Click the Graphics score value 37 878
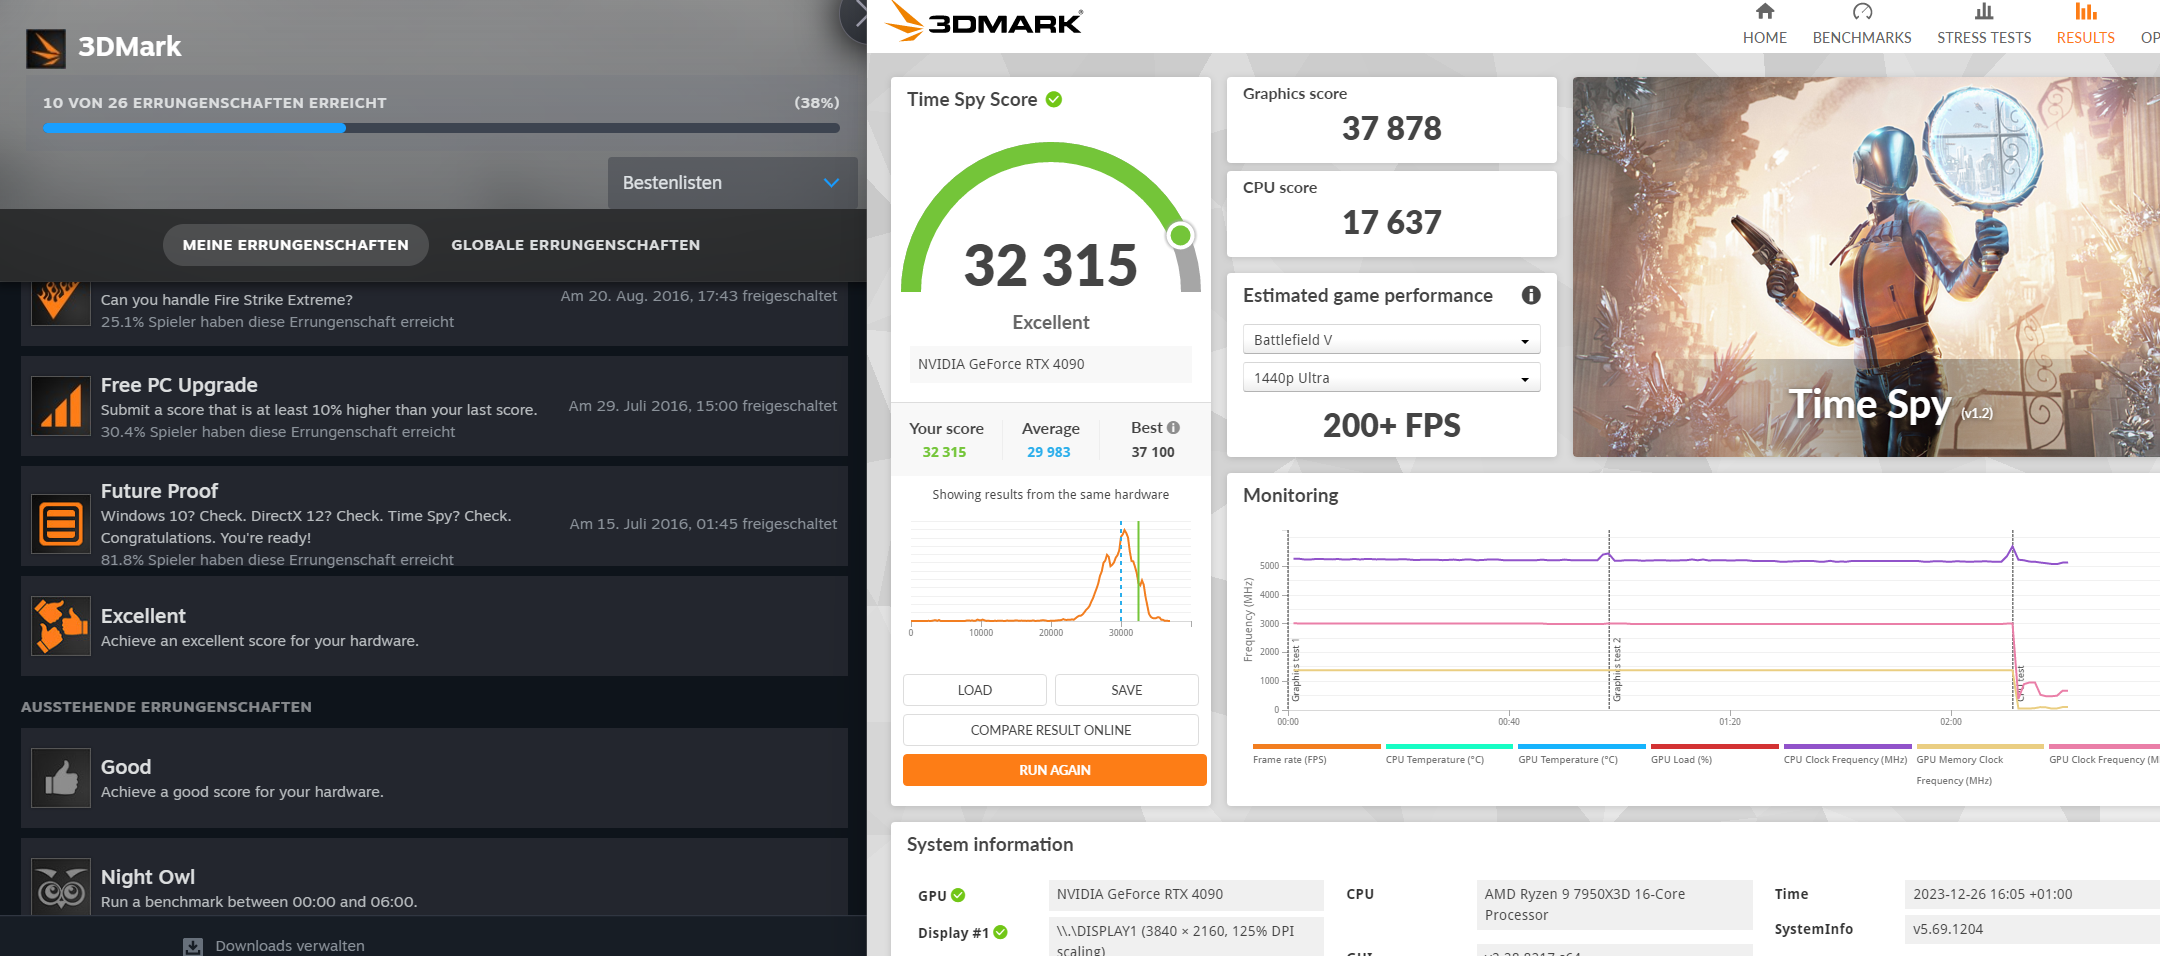 [1392, 128]
